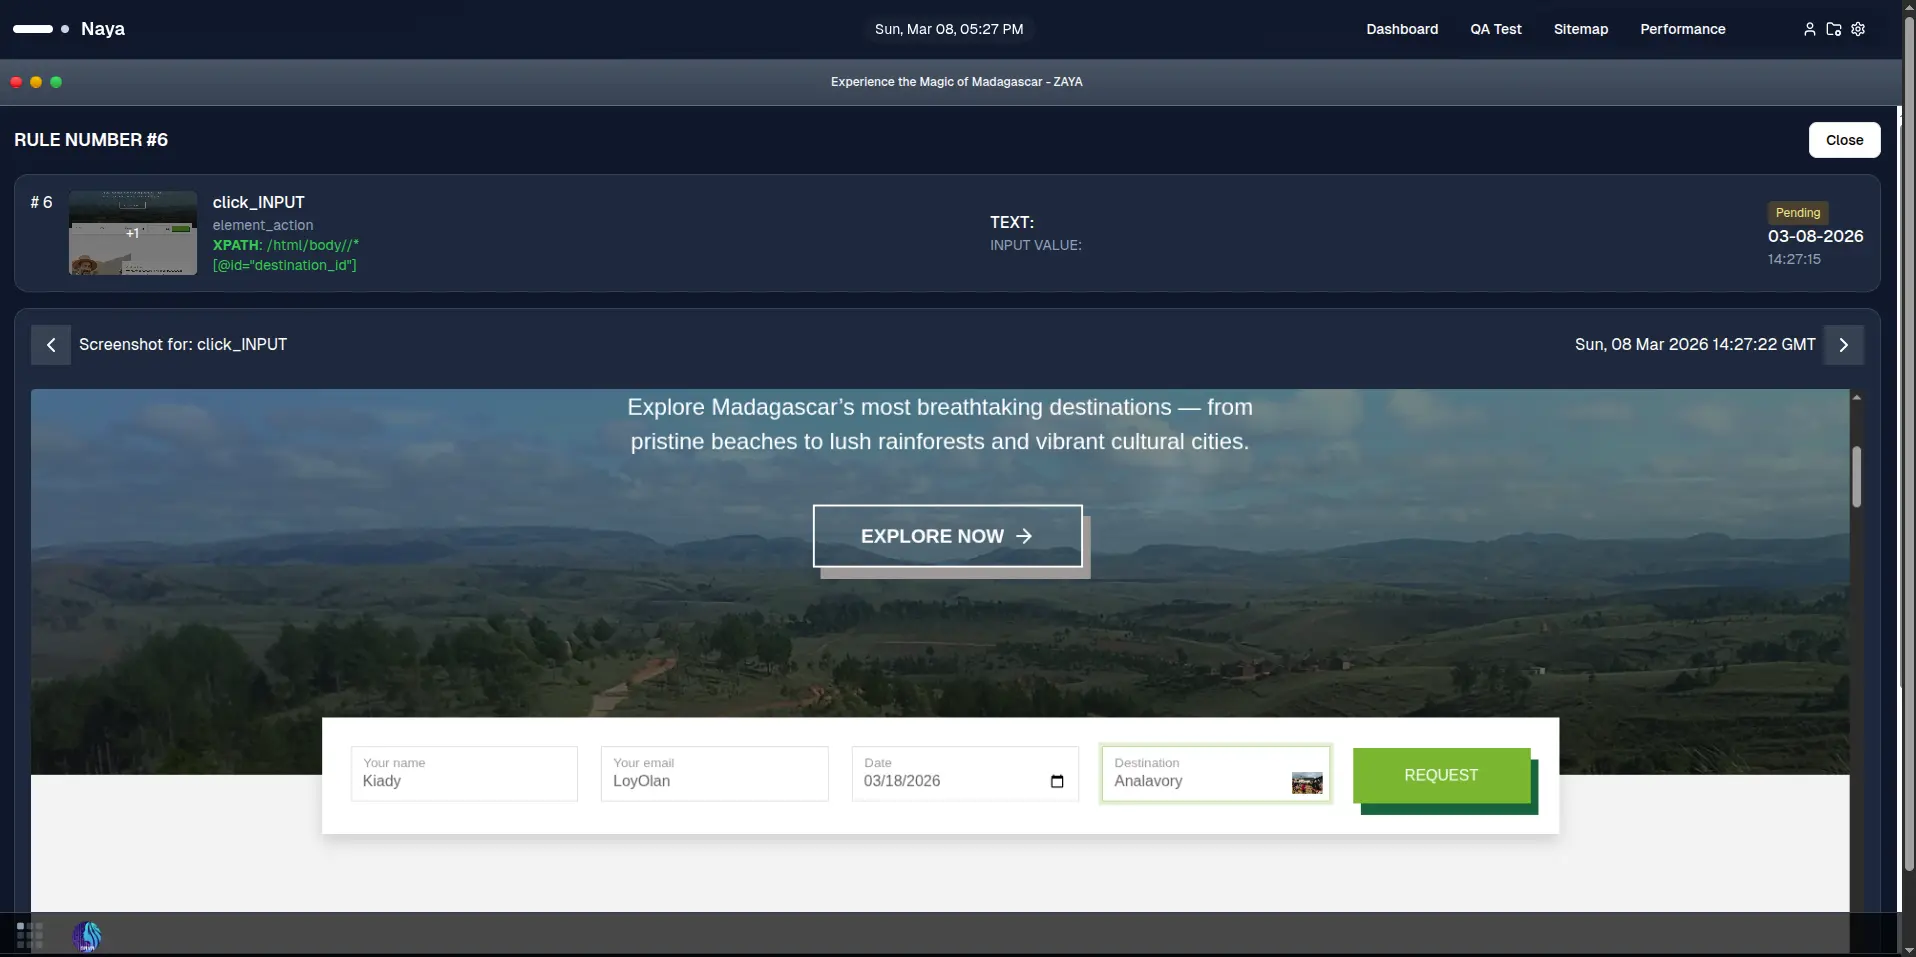1916x957 pixels.
Task: Open the app grid launcher icon
Action: [x=30, y=936]
